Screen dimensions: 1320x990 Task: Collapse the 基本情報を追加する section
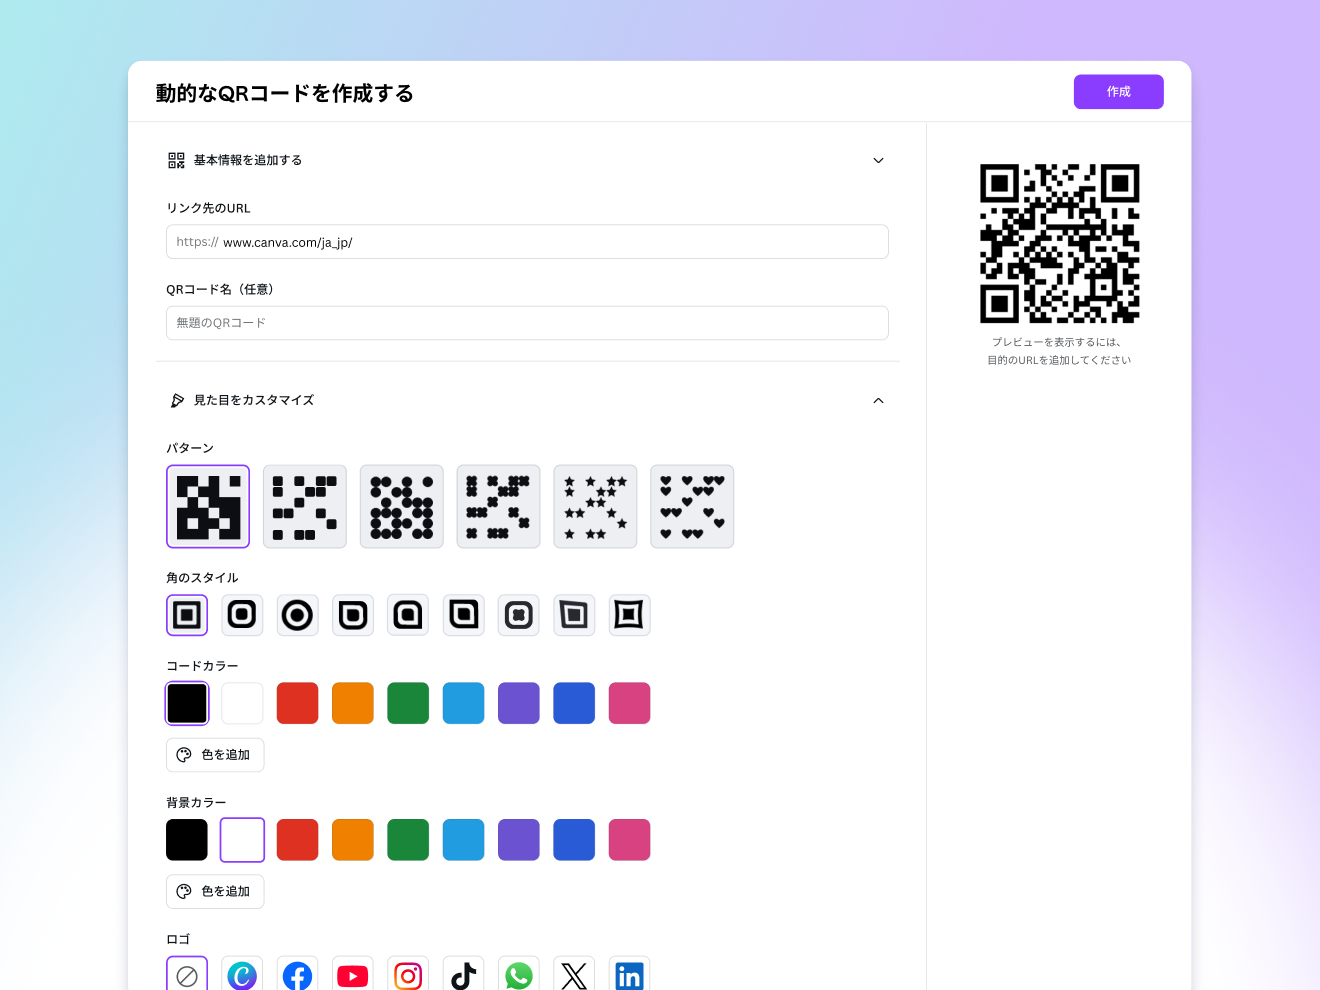click(x=878, y=160)
